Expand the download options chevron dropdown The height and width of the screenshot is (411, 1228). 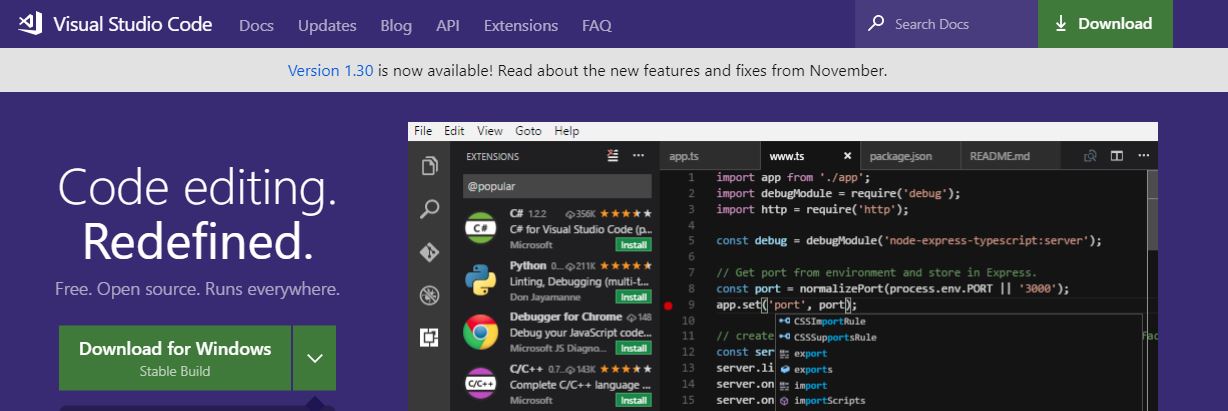[x=315, y=358]
